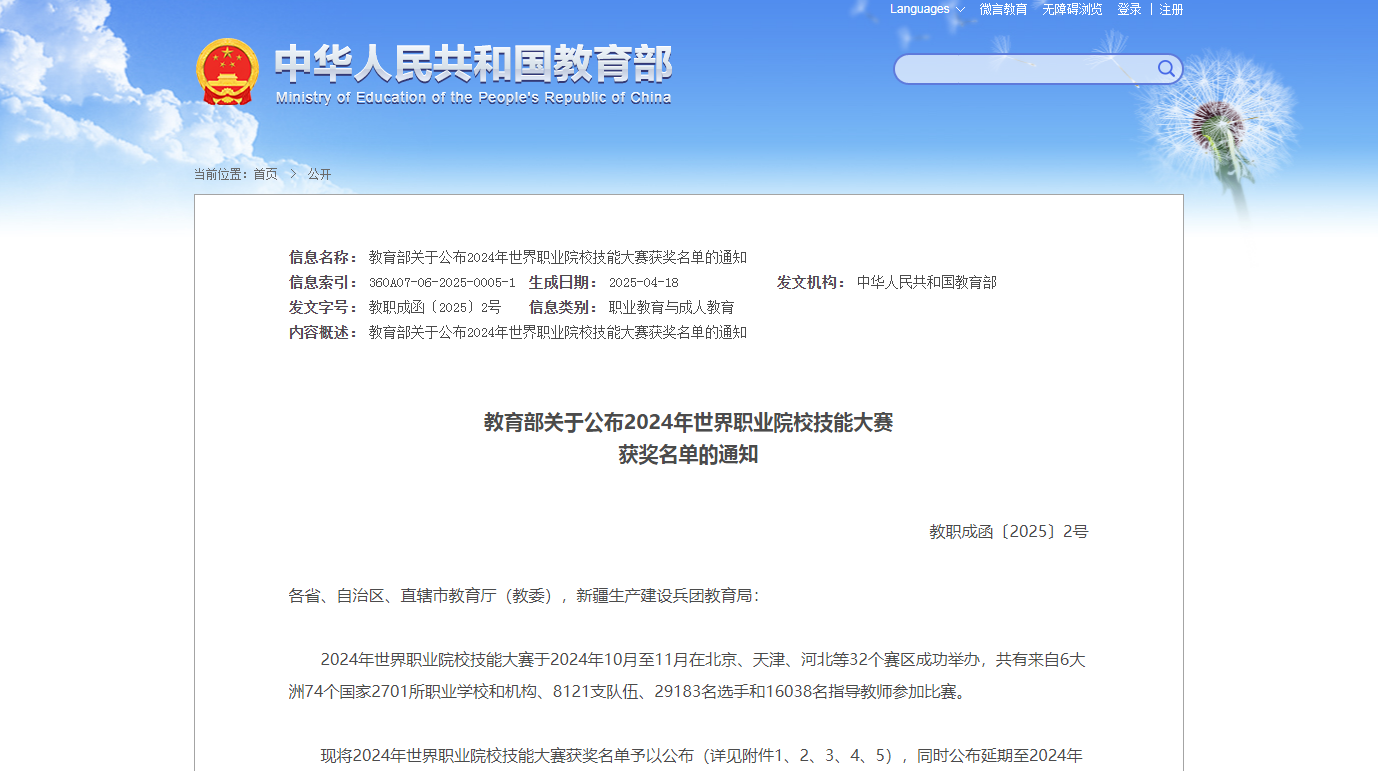Go to 首页 in the breadcrumb

pyautogui.click(x=265, y=174)
